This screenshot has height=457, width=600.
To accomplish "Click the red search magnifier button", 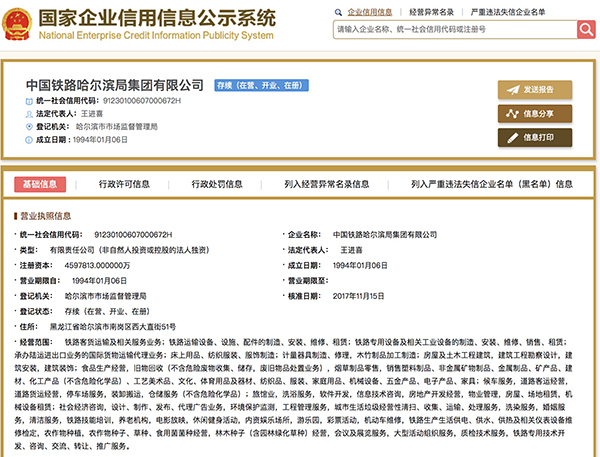I will pos(586,29).
